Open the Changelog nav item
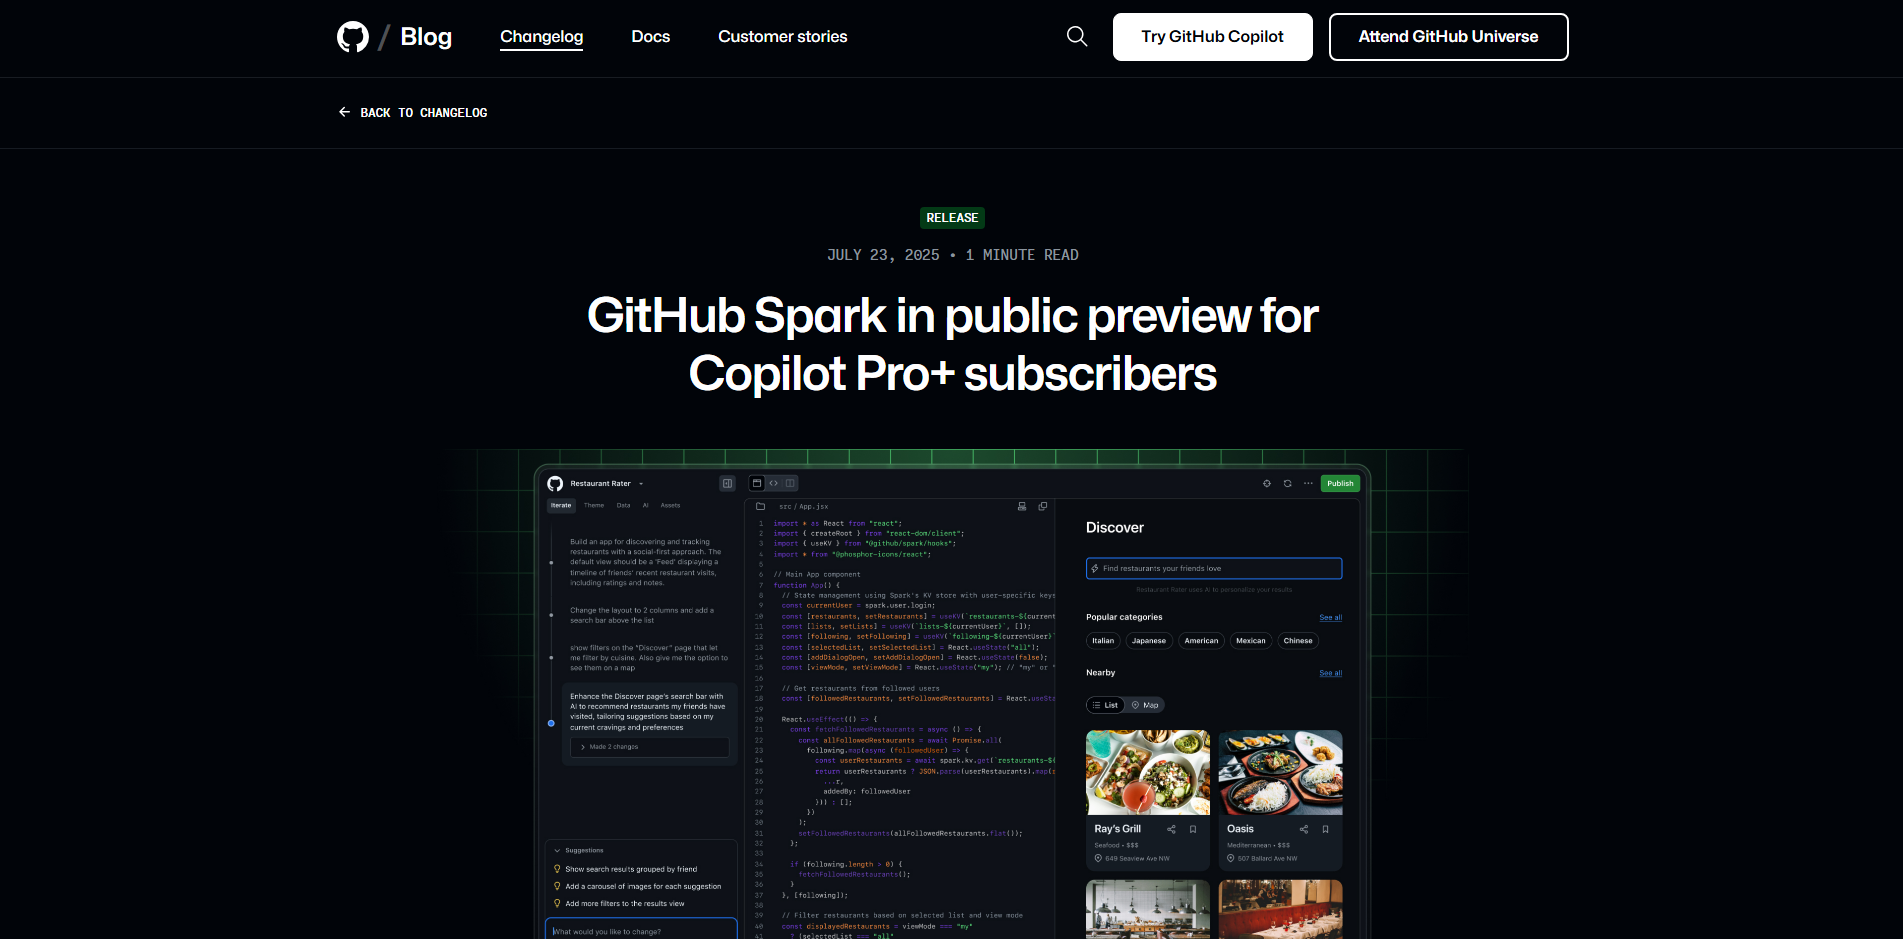The height and width of the screenshot is (939, 1903). tap(542, 37)
